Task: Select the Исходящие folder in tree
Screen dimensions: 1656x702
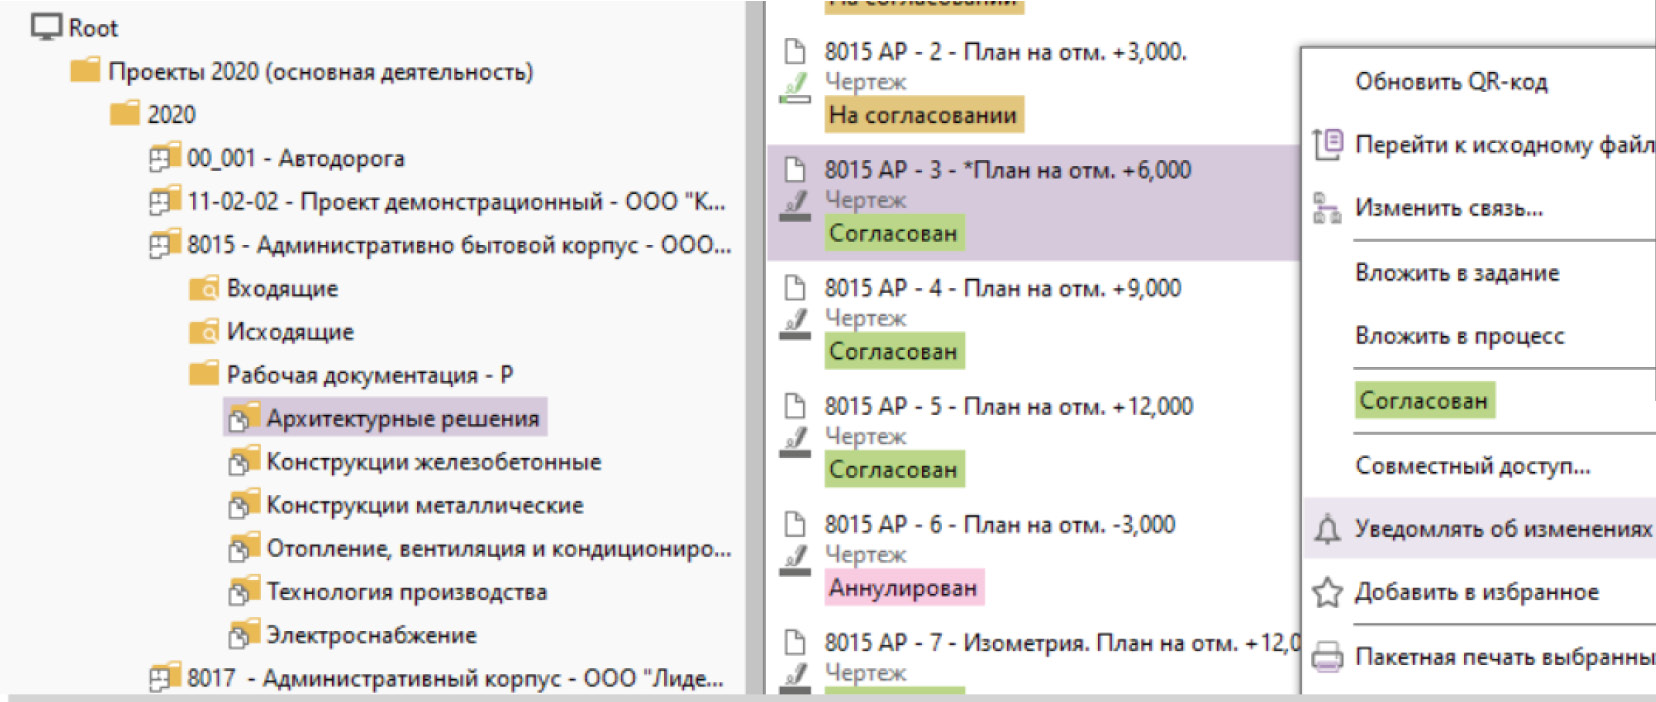Action: (x=290, y=332)
